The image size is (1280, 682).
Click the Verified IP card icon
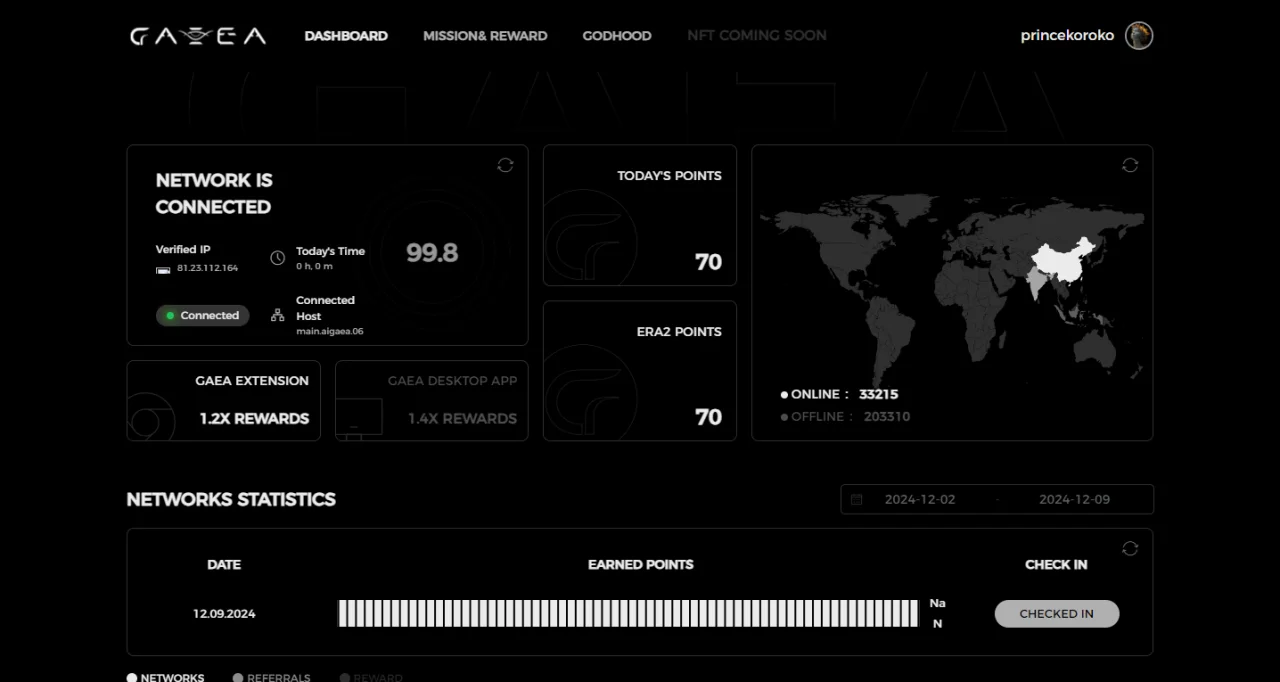coord(163,269)
